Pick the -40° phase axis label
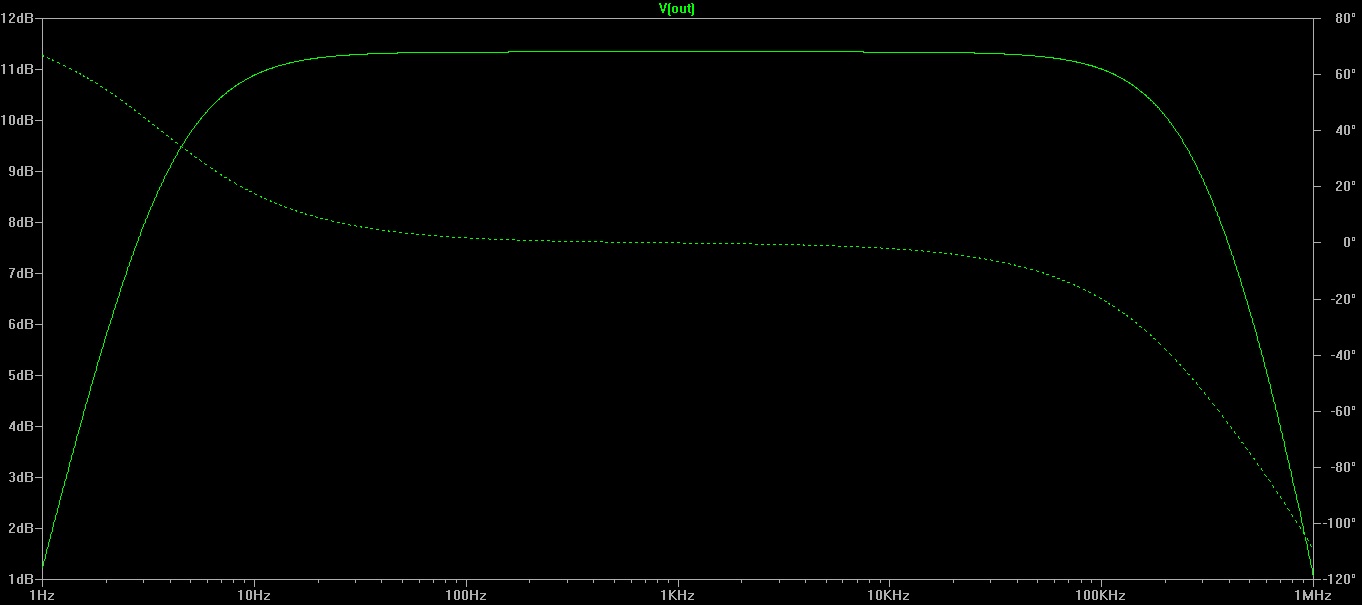The image size is (1362, 605). [x=1344, y=354]
